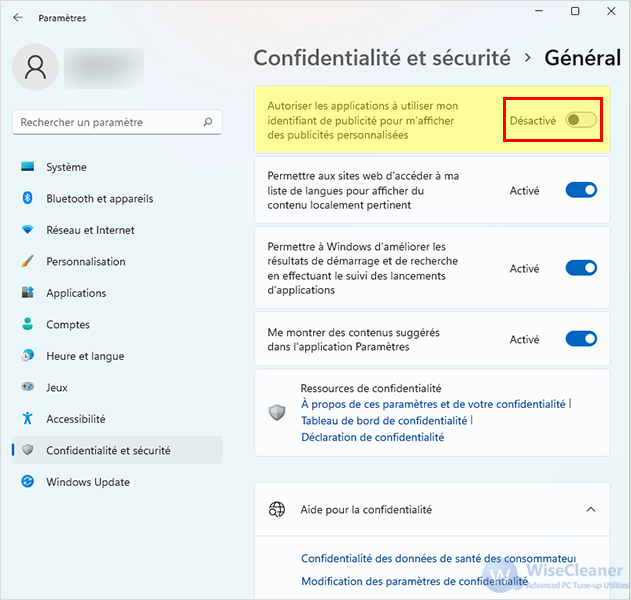
Task: Click the back arrow icon next to Paramètres
Action: [x=18, y=18]
